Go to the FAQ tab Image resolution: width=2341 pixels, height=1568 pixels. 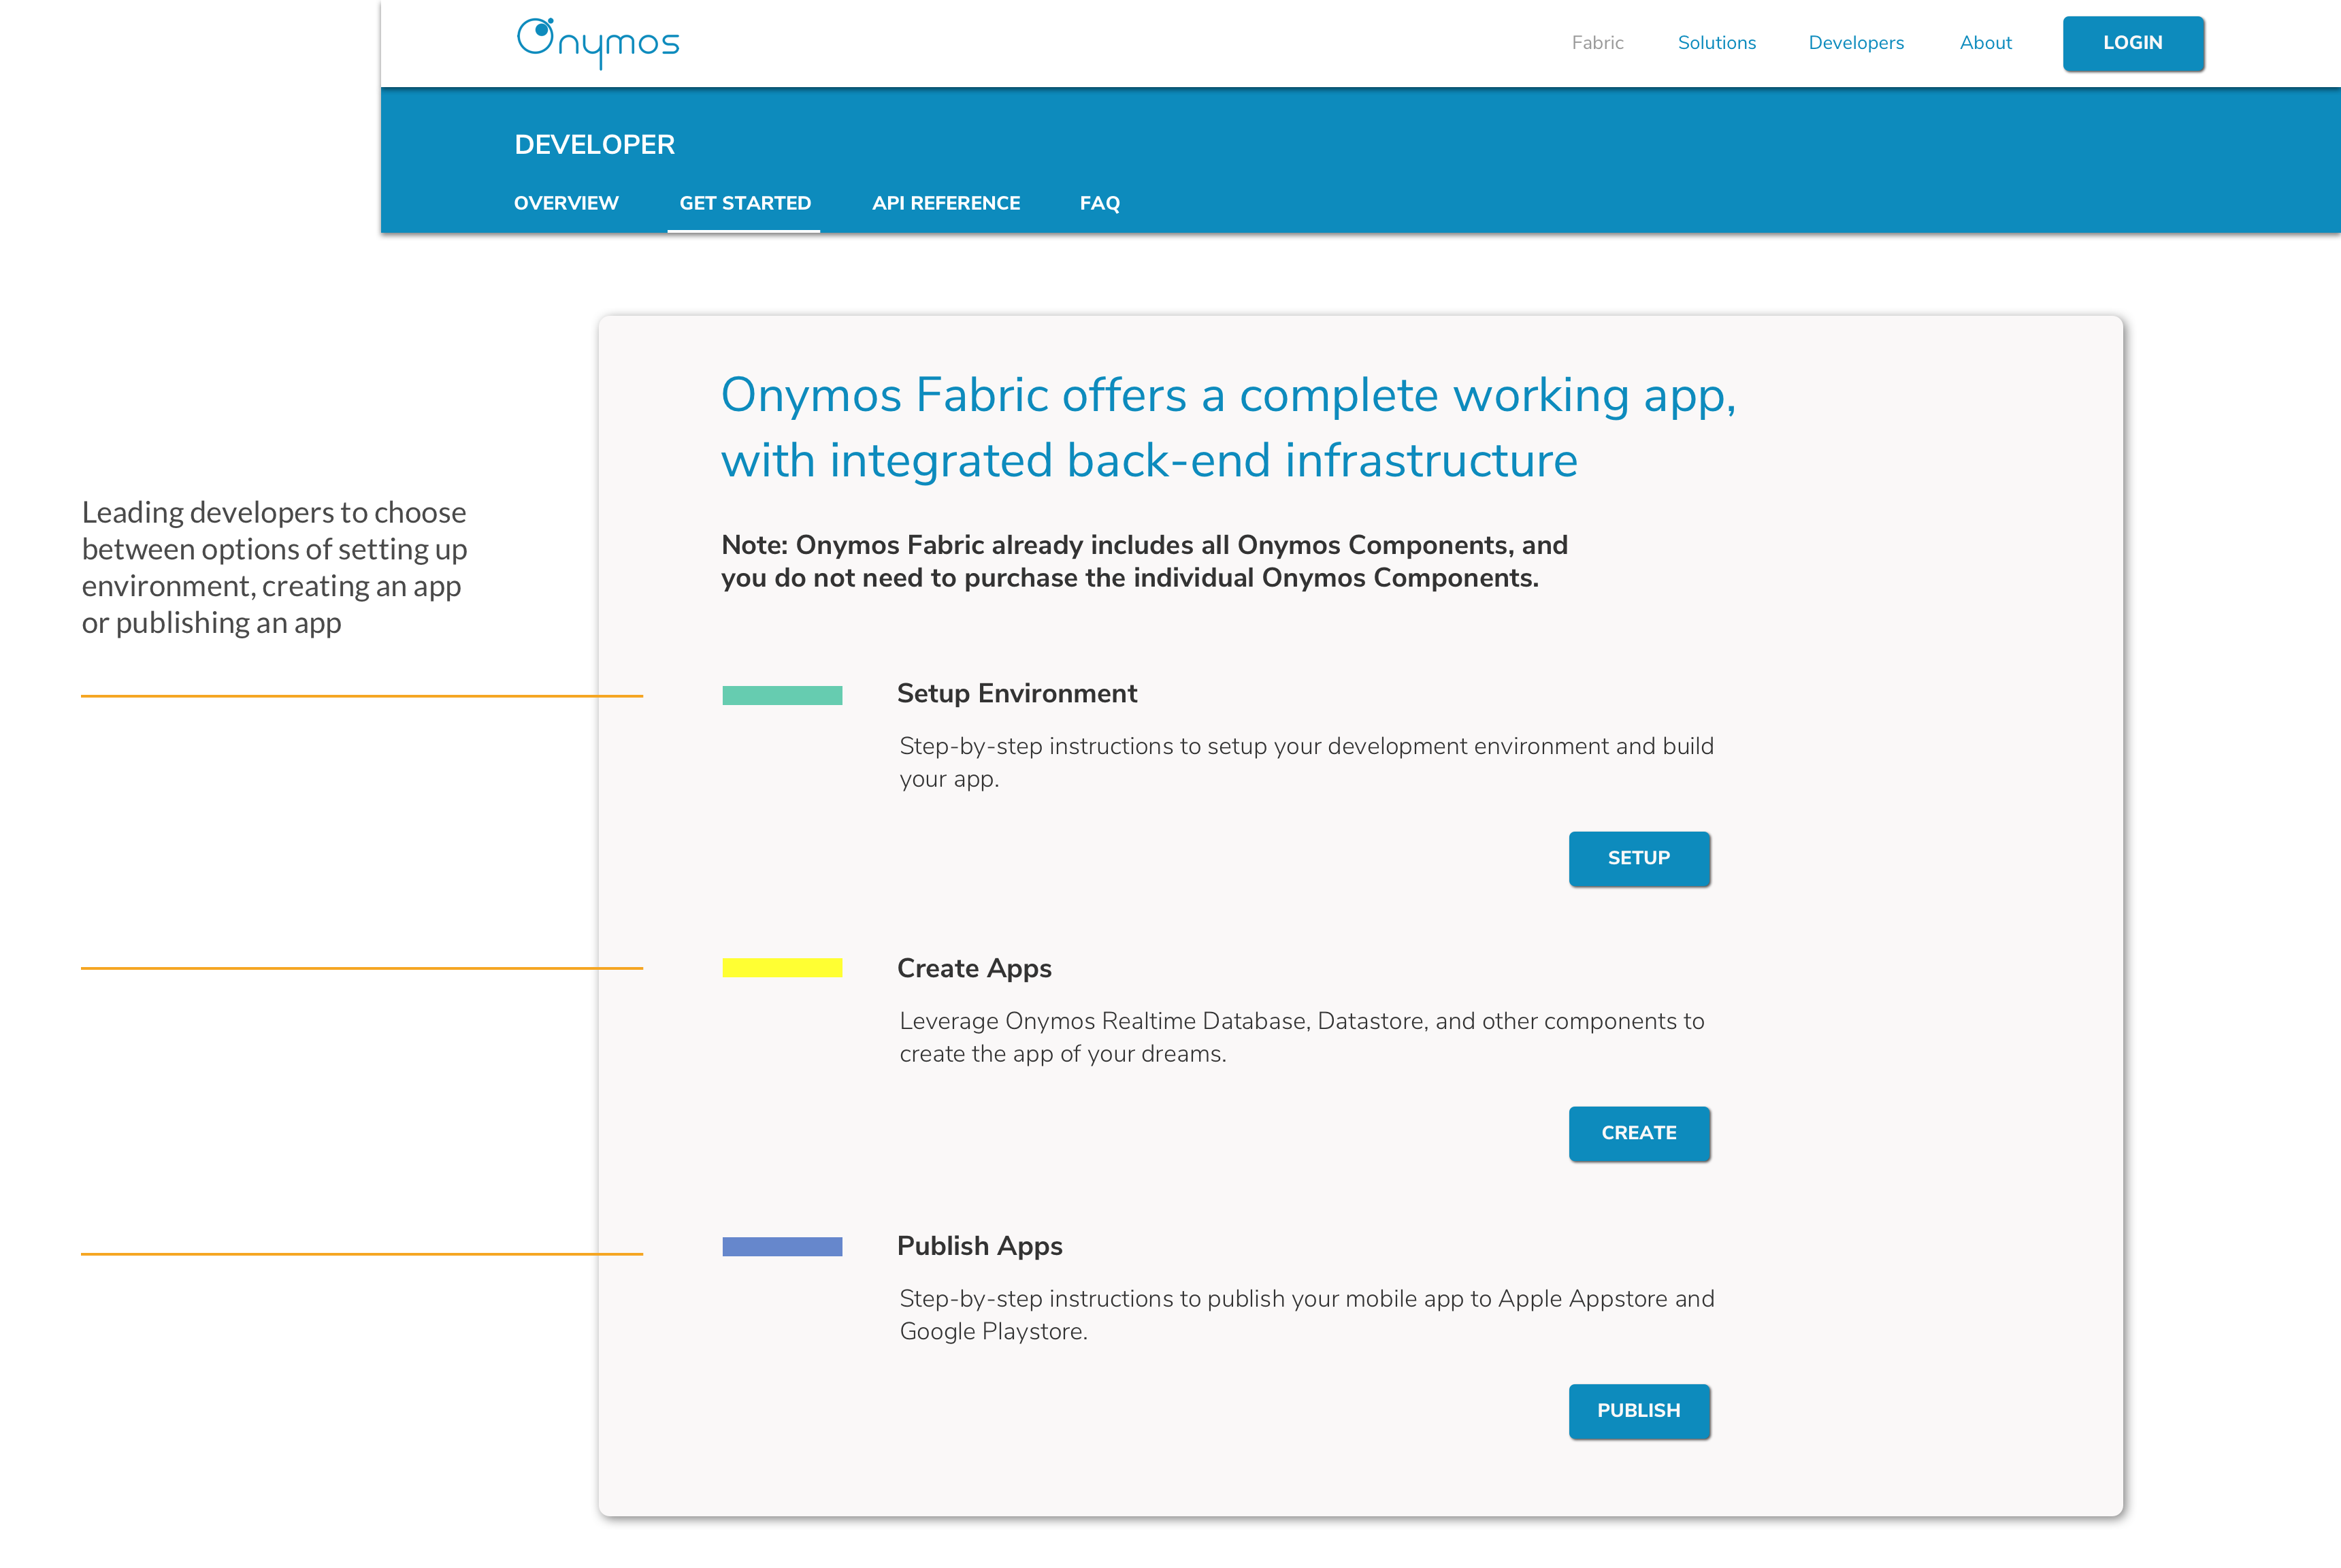click(x=1100, y=203)
